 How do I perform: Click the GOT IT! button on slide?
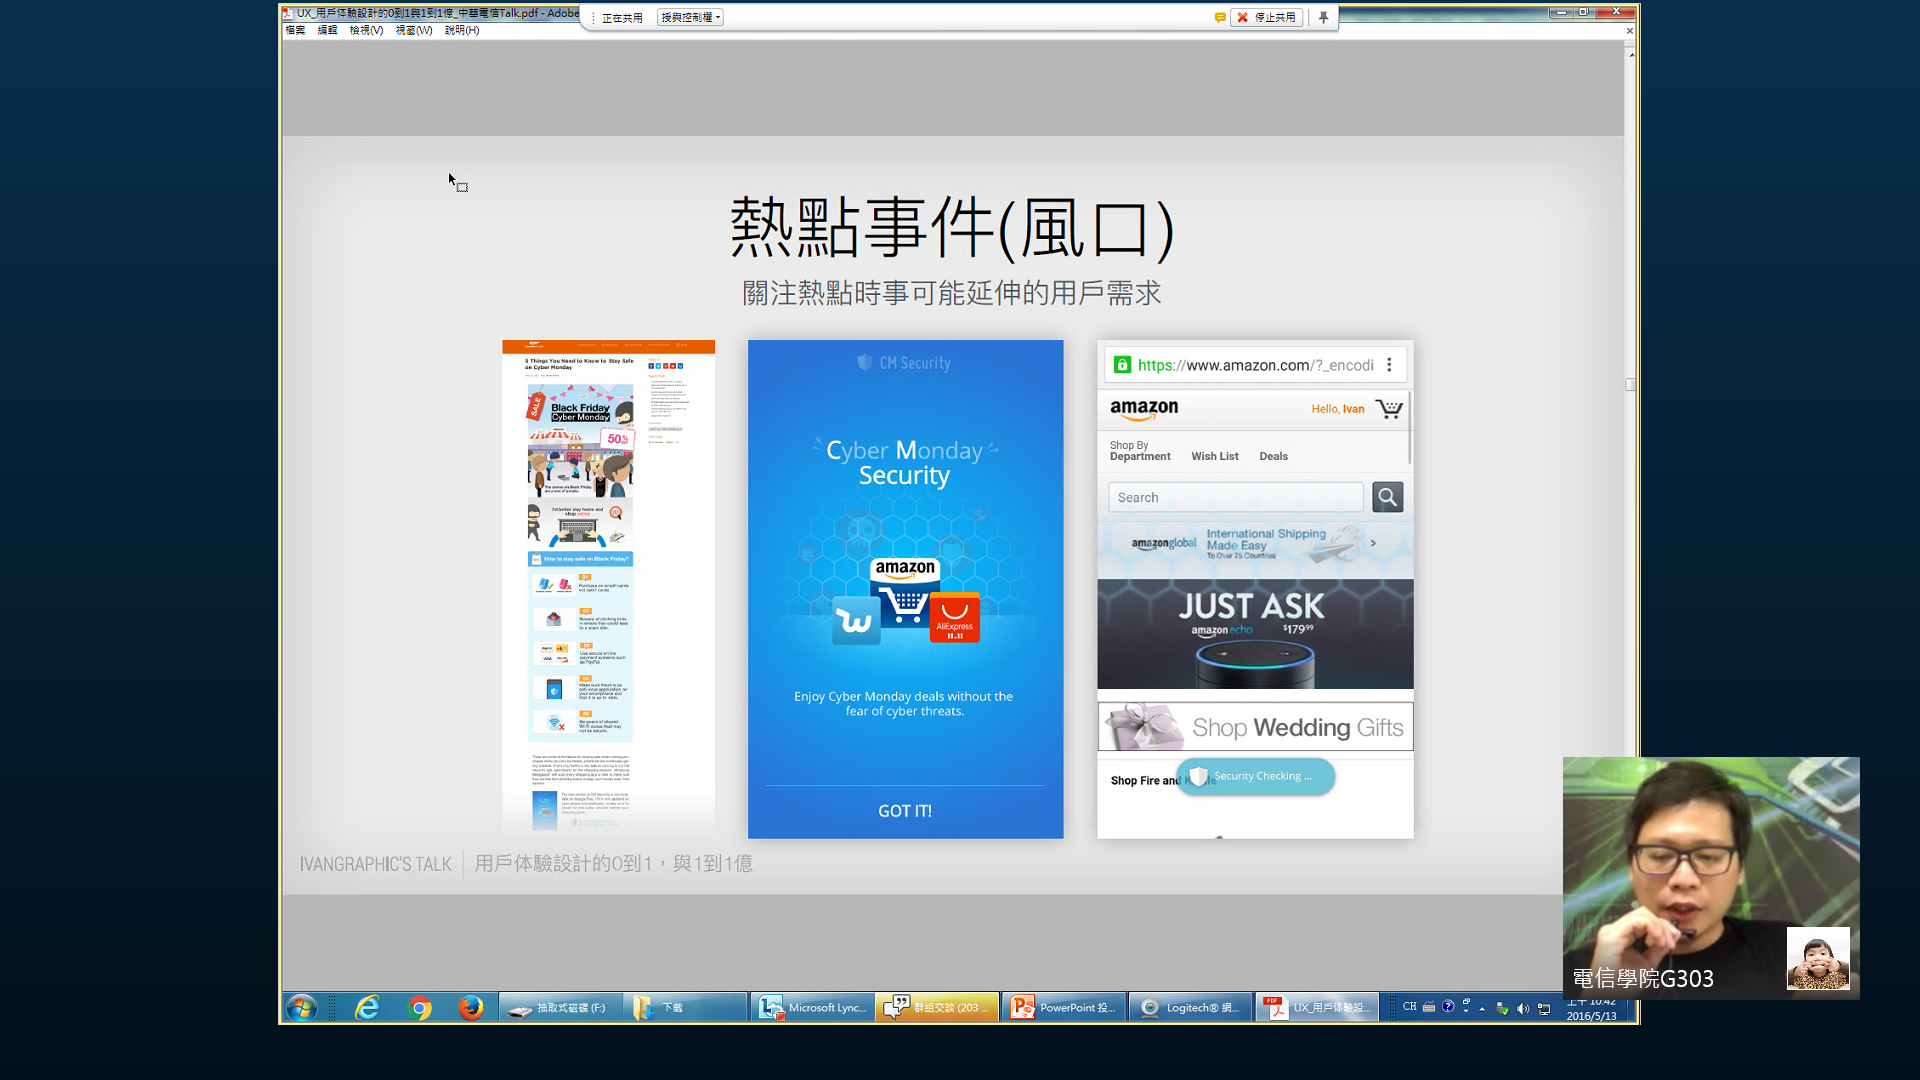click(904, 811)
